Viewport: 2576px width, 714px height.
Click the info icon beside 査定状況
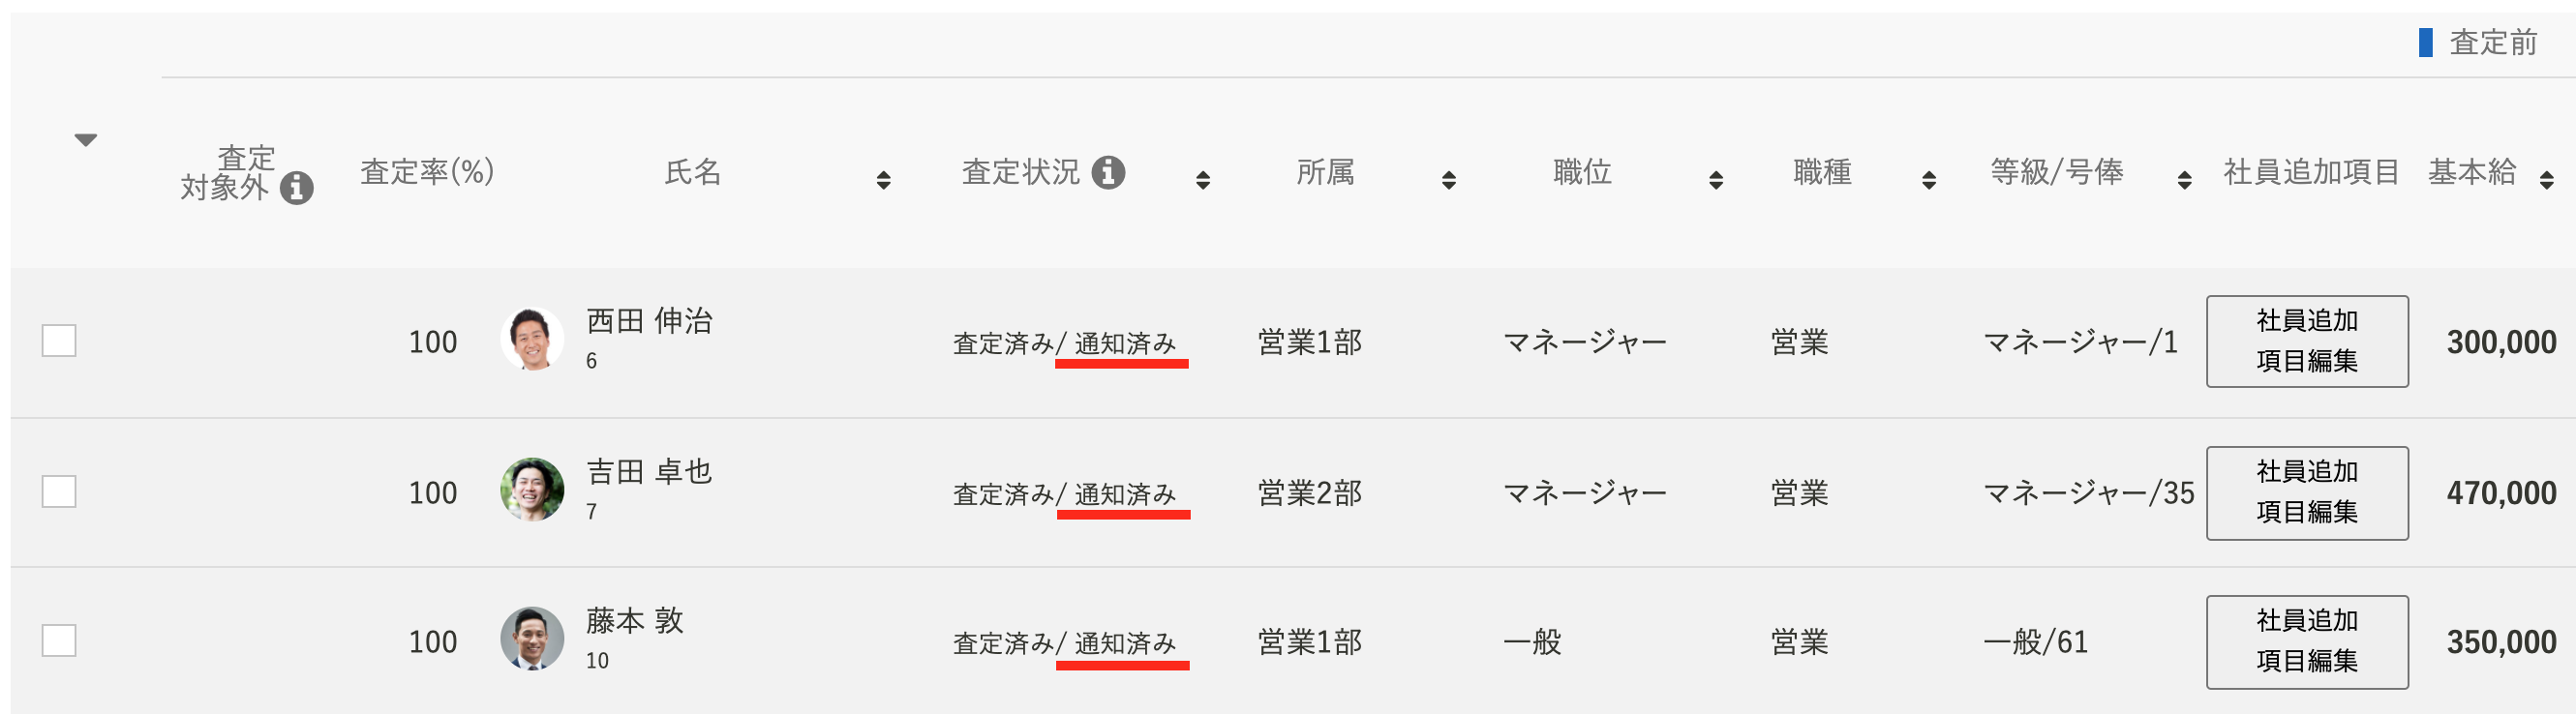1108,172
